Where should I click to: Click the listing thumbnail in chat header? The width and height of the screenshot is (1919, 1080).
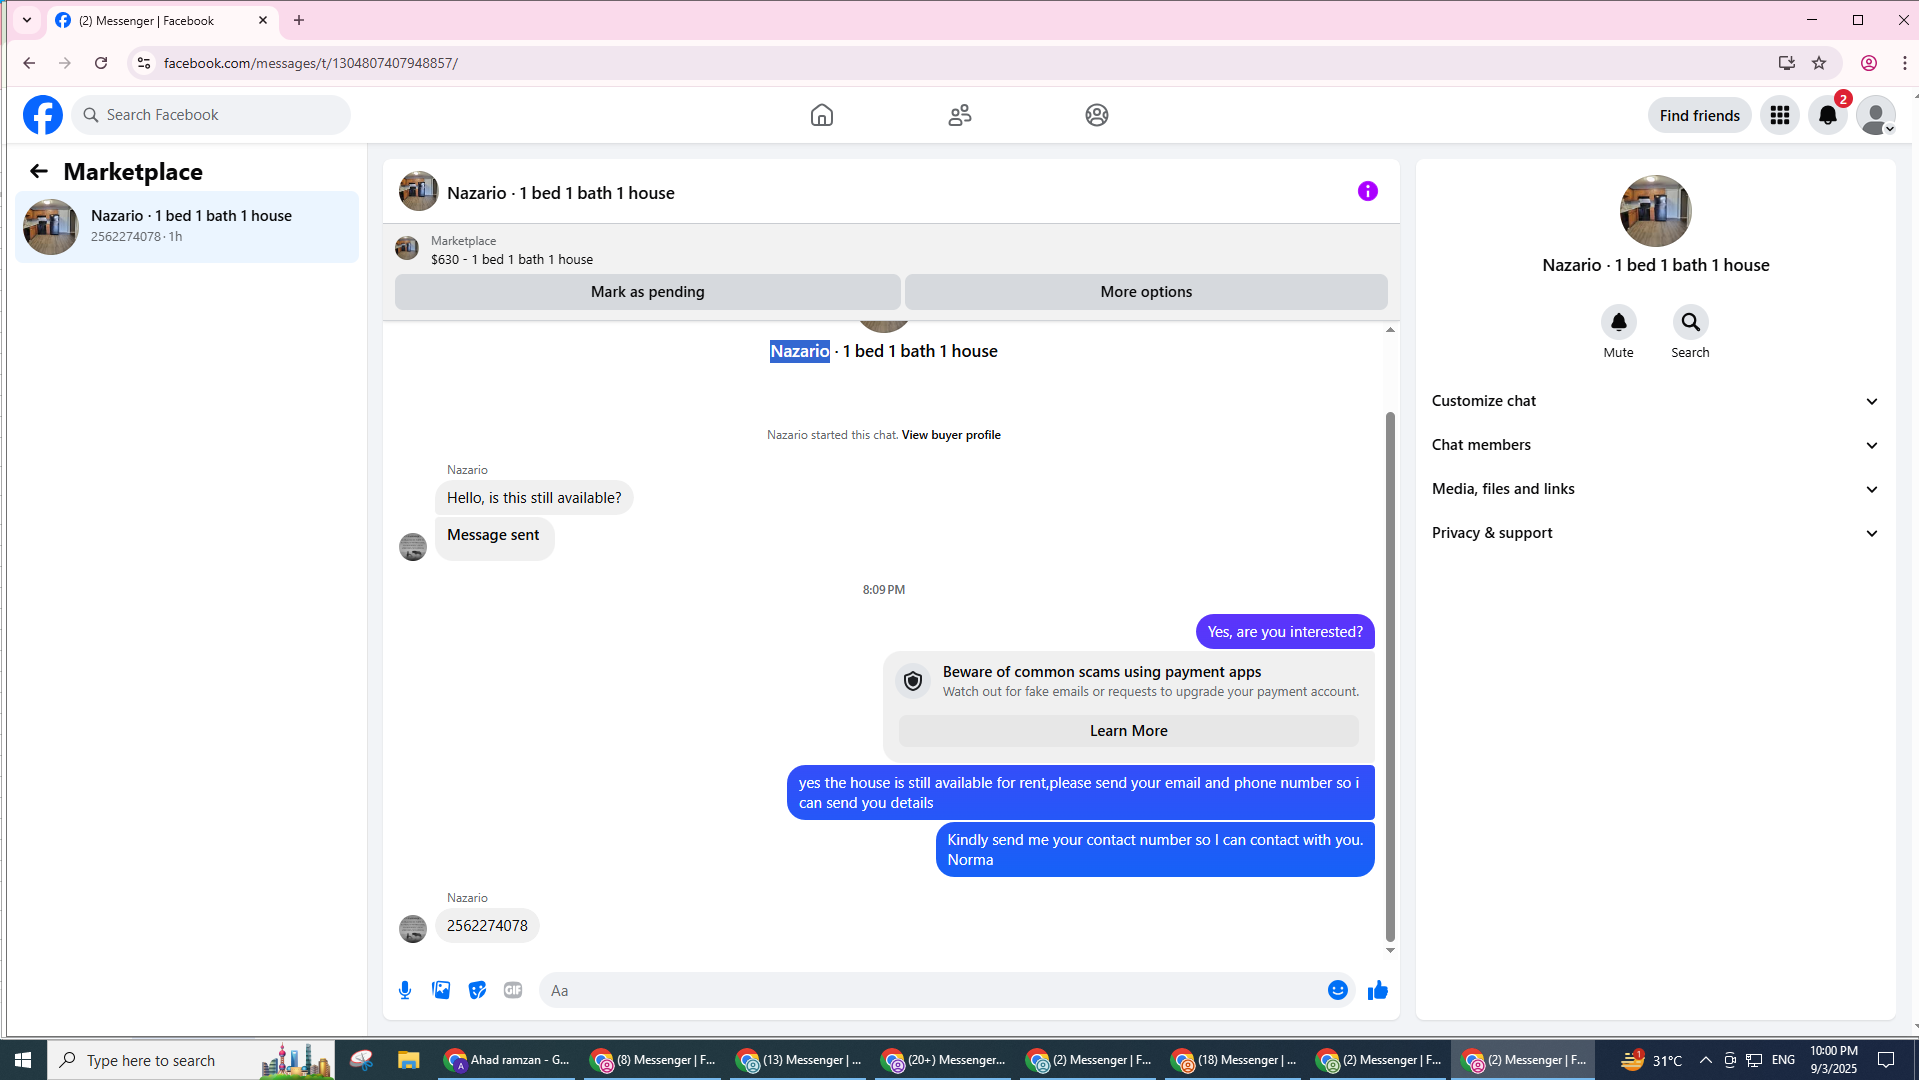[419, 191]
